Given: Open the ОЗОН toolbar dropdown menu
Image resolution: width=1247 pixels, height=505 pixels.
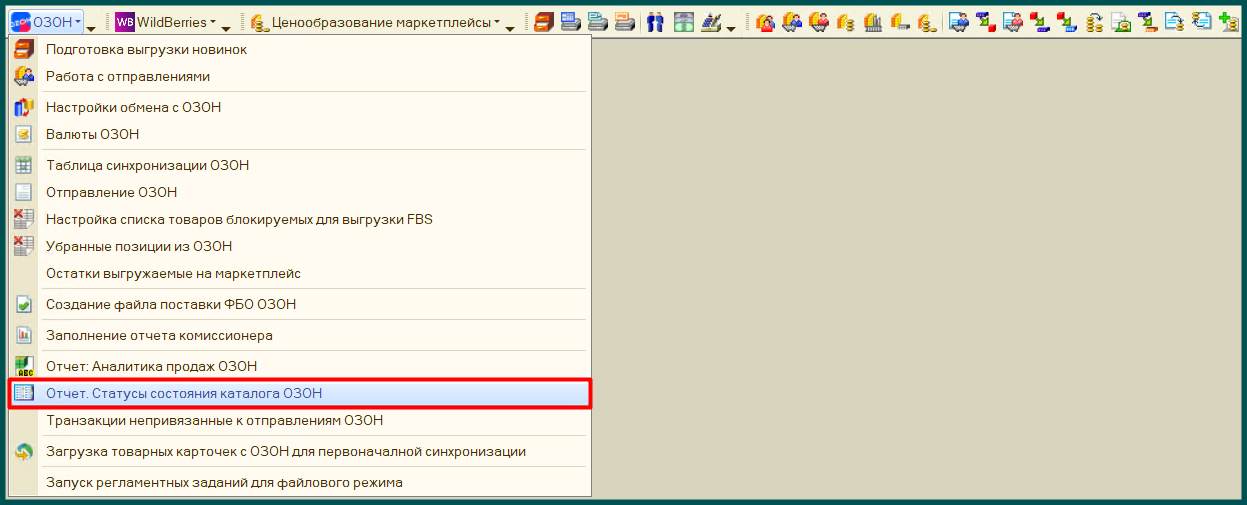Looking at the screenshot, I should [x=46, y=21].
